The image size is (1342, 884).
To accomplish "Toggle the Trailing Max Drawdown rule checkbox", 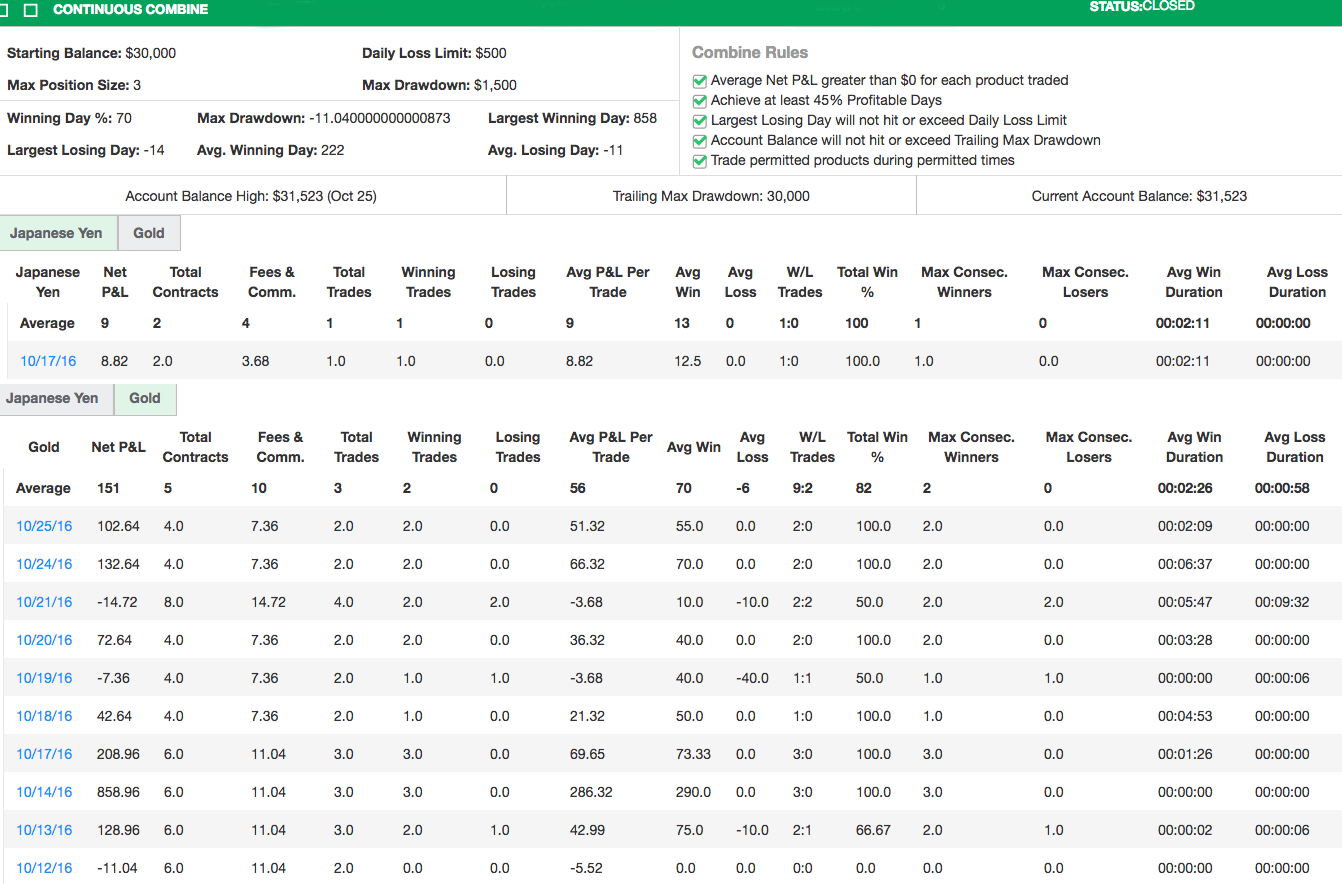I will pos(700,141).
